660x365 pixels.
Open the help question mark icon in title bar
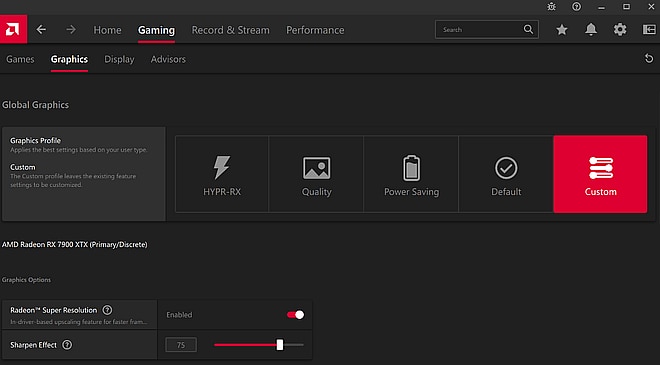coord(576,7)
